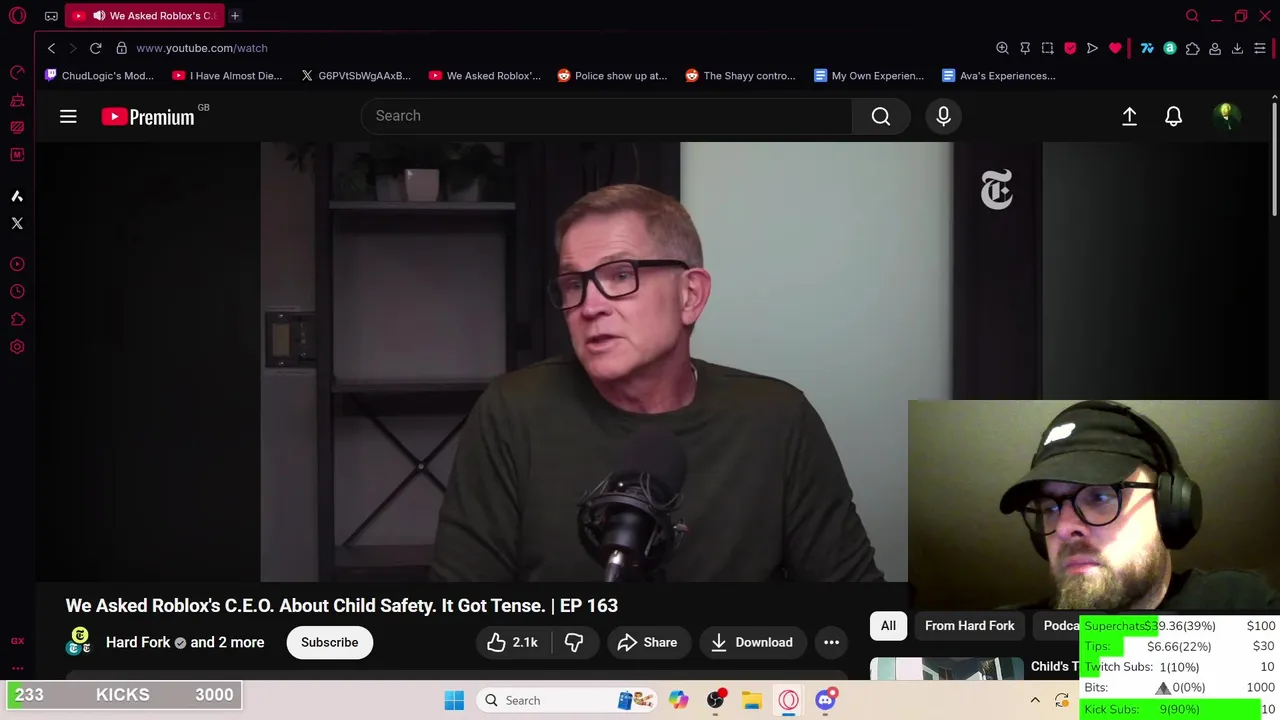Click the red ad-blocker shield icon
The width and height of the screenshot is (1280, 720).
[1070, 48]
